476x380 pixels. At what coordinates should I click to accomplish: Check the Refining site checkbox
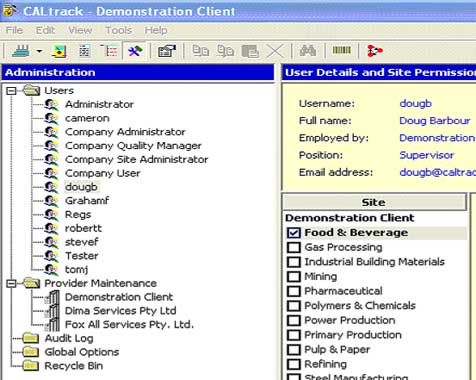tap(294, 364)
